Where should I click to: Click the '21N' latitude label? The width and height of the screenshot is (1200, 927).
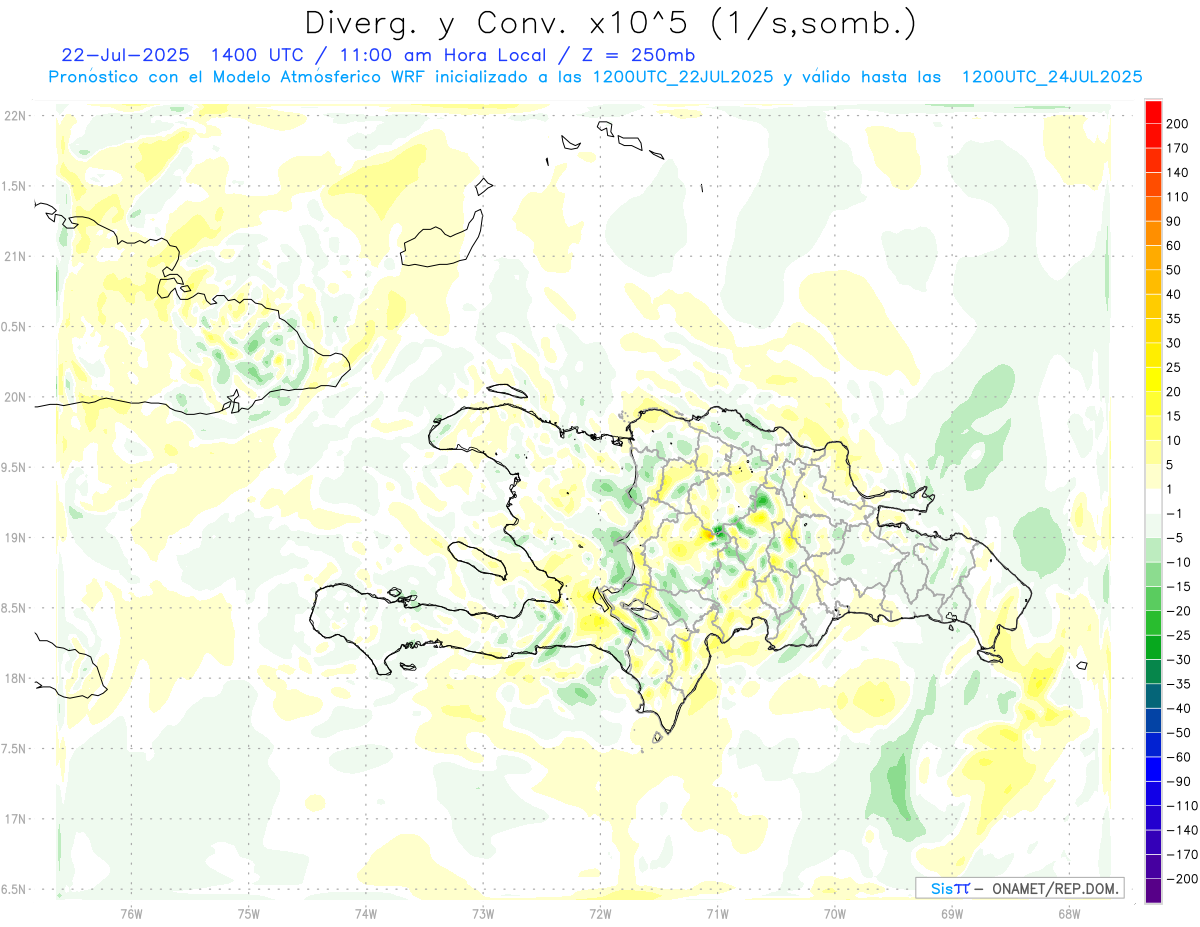coord(17,256)
